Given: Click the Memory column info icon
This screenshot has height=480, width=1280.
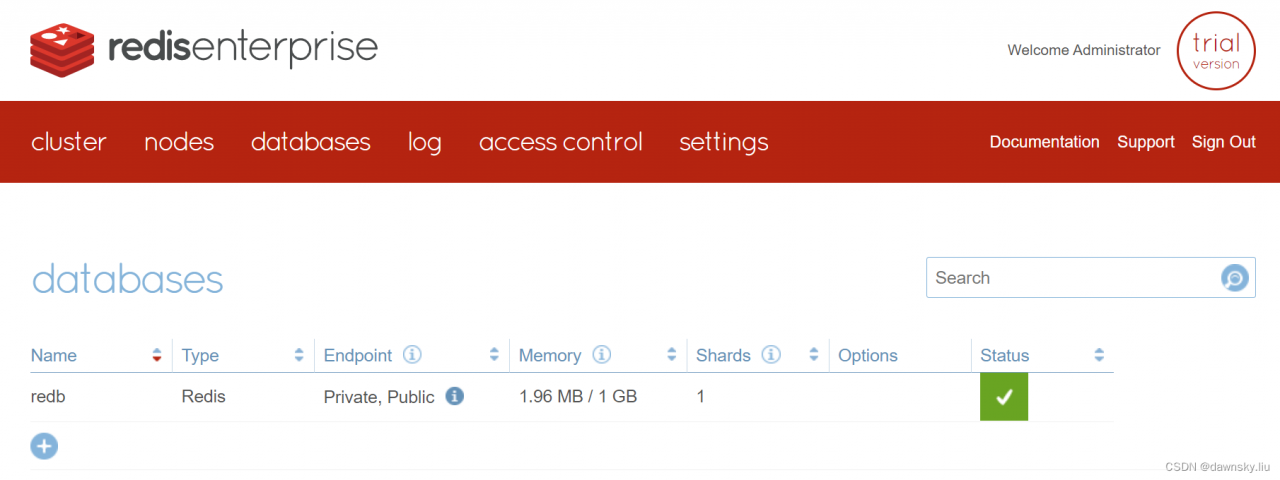Looking at the screenshot, I should tap(601, 355).
